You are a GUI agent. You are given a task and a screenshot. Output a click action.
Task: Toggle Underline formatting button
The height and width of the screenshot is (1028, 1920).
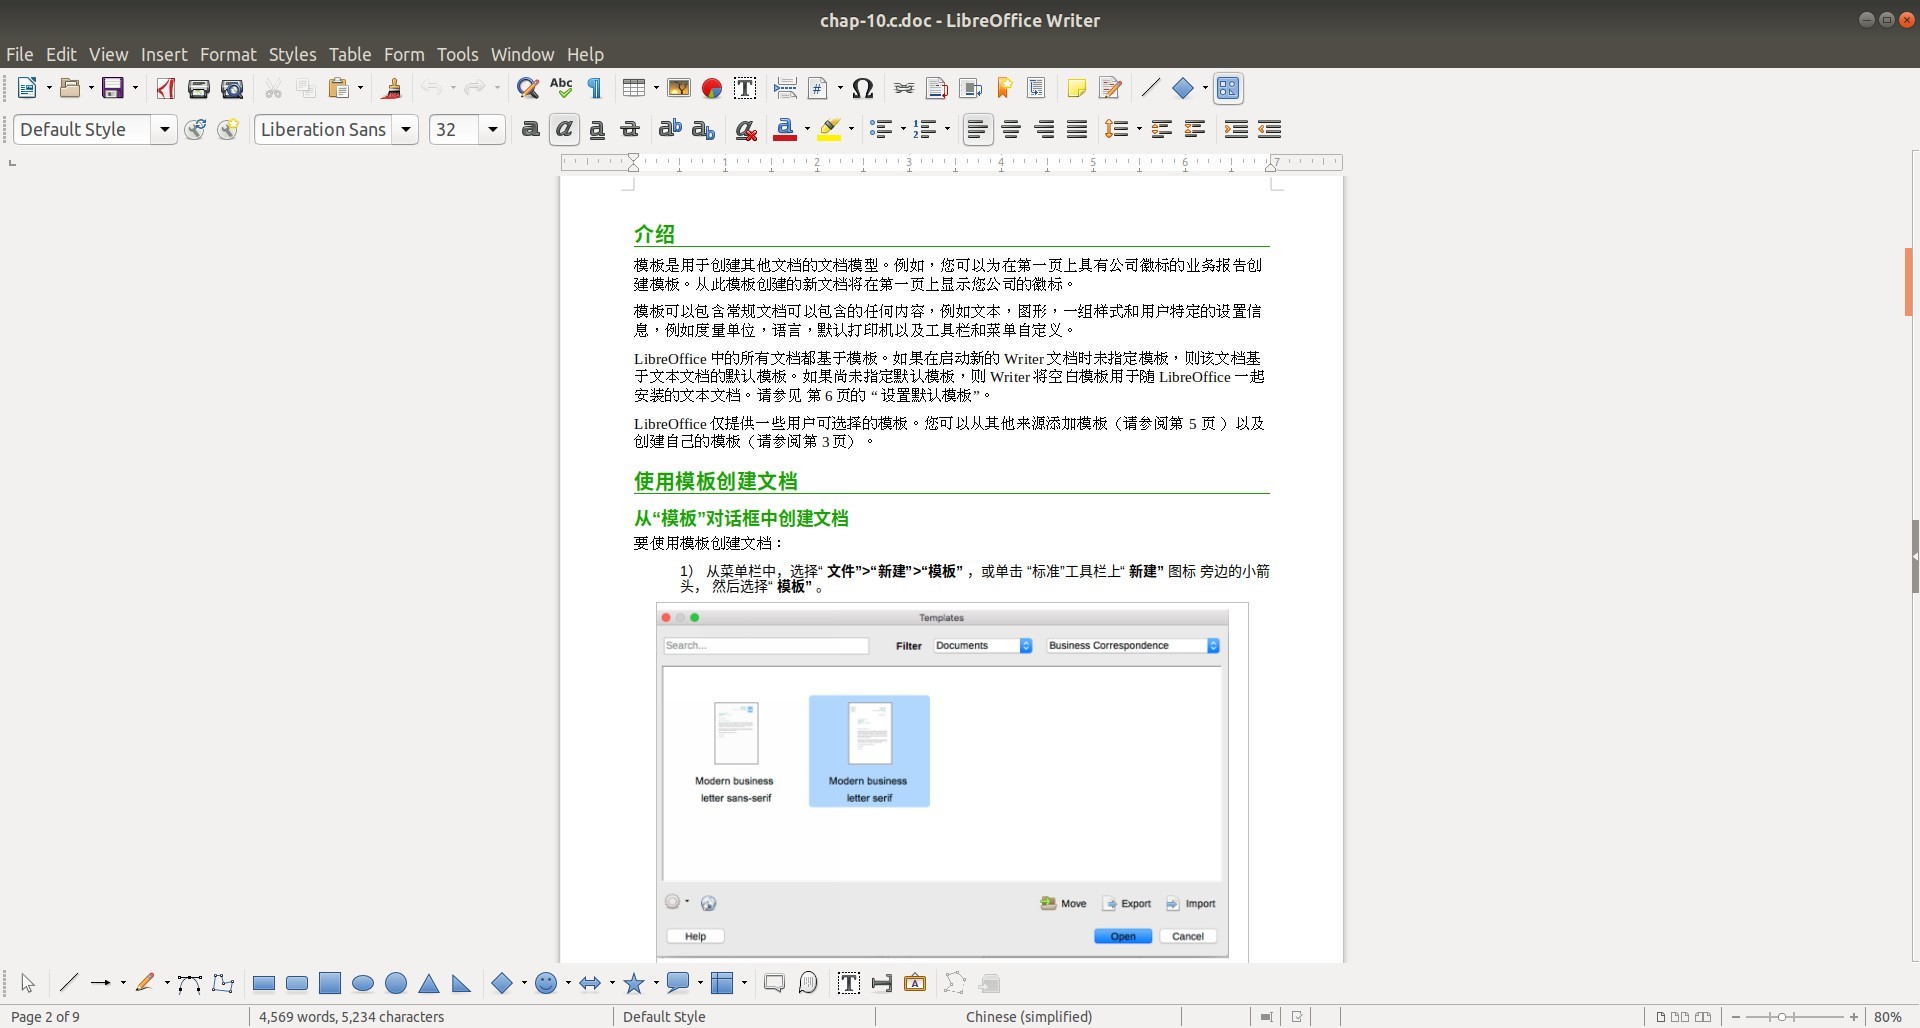coord(597,130)
